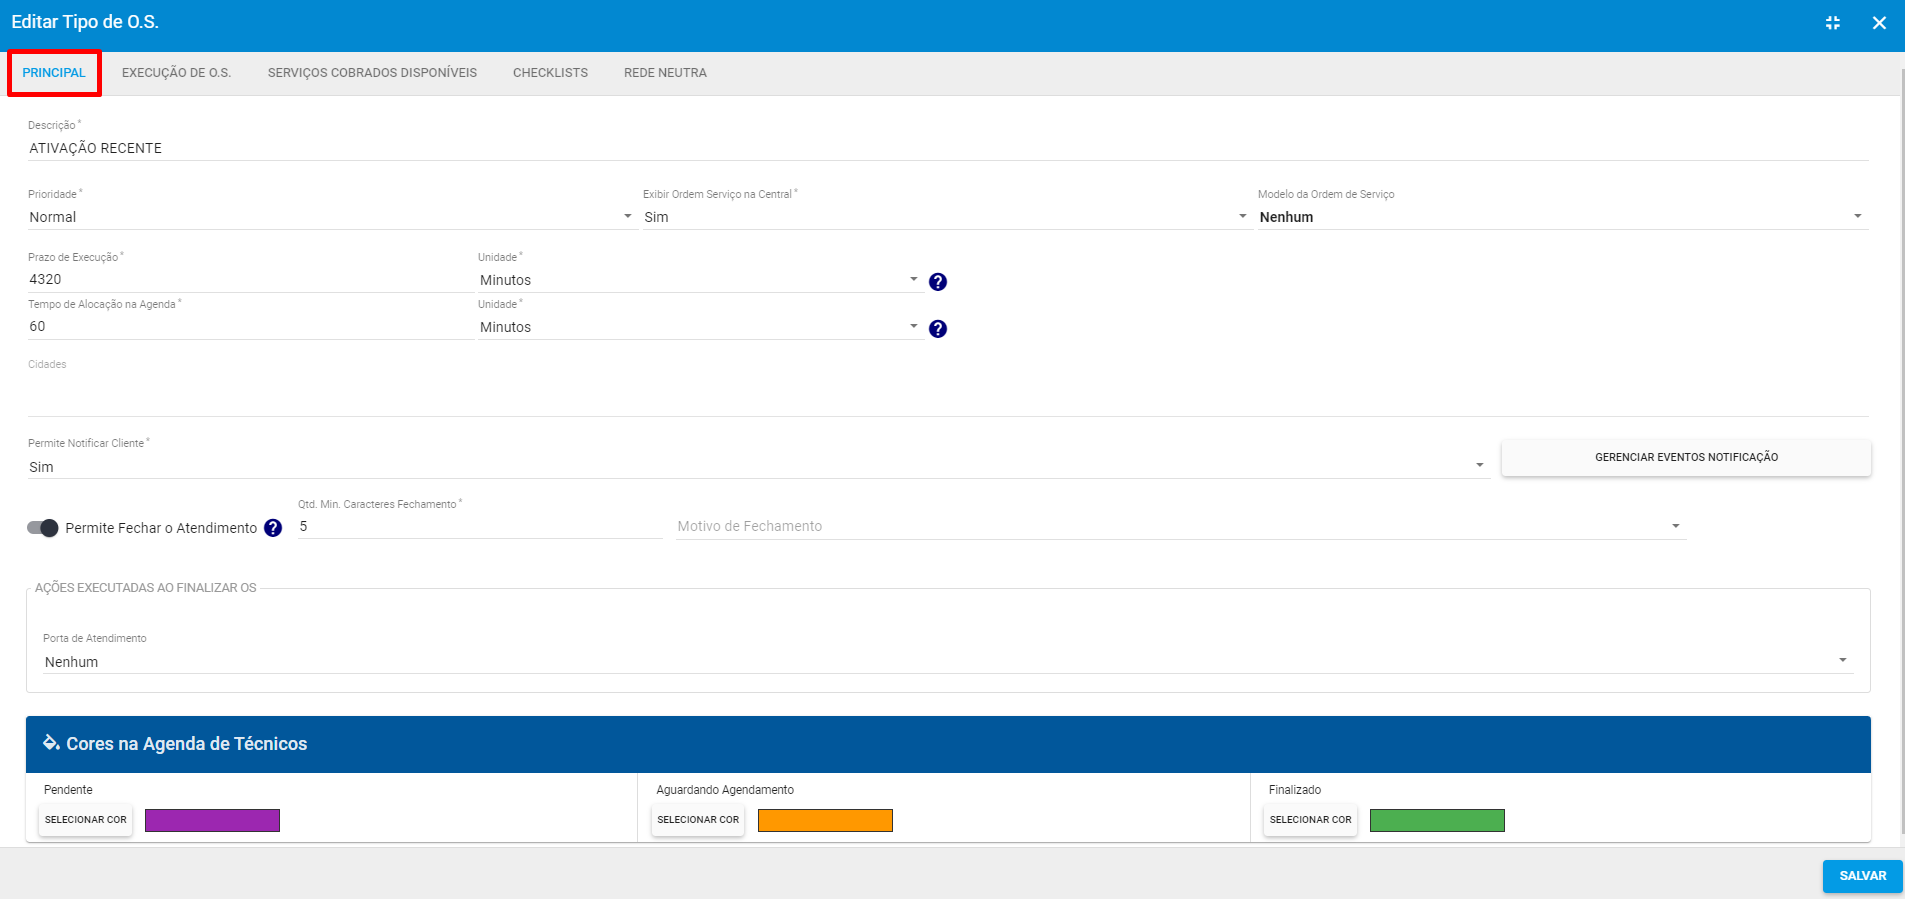This screenshot has width=1905, height=899.
Task: Open Modelo da Ordem de Serviço dropdown
Action: 1562,217
